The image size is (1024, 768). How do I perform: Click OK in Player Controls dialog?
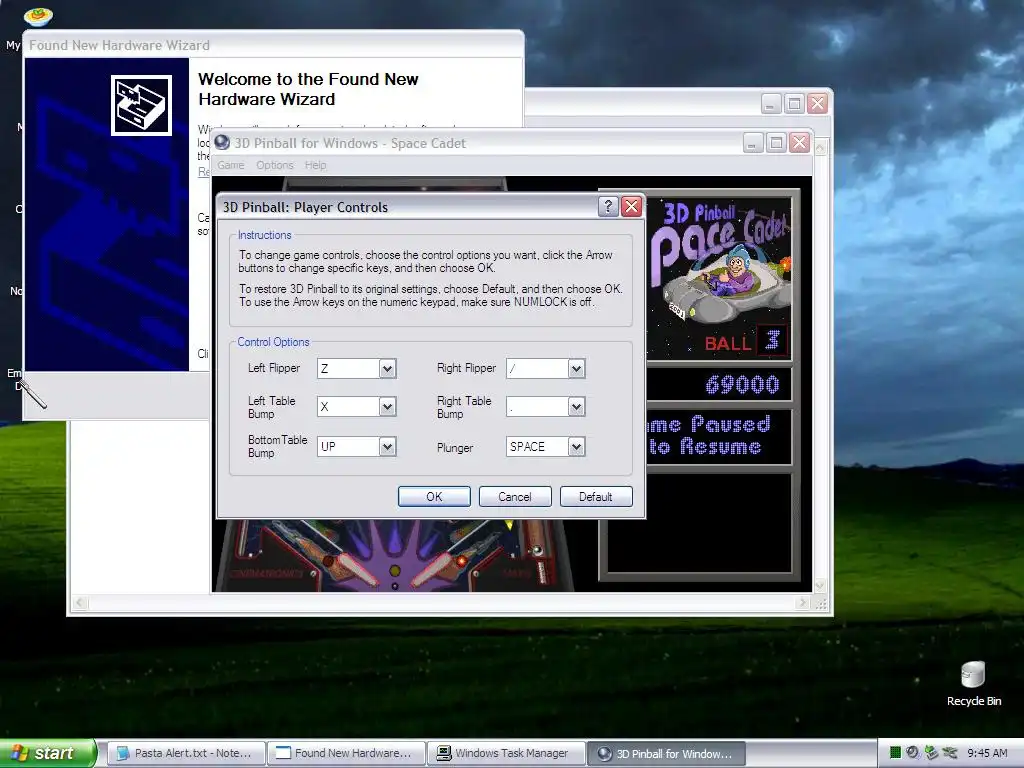(x=434, y=496)
